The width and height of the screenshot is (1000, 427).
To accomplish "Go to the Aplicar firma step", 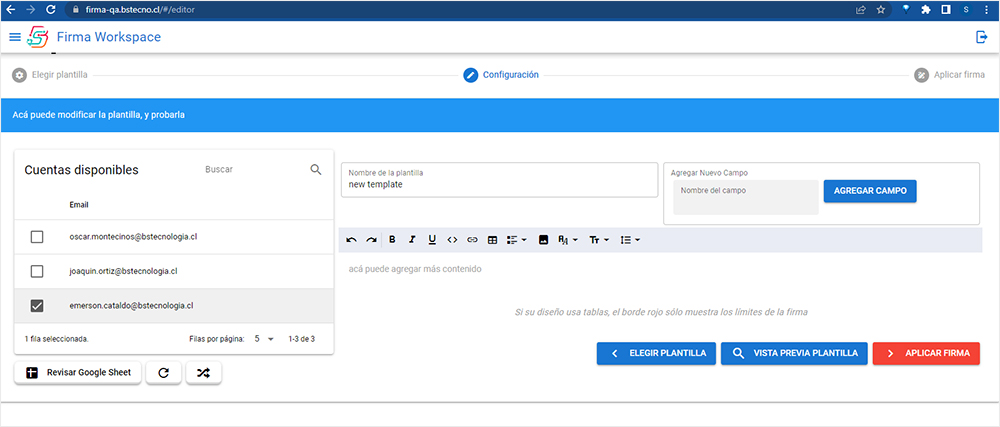I will click(949, 75).
